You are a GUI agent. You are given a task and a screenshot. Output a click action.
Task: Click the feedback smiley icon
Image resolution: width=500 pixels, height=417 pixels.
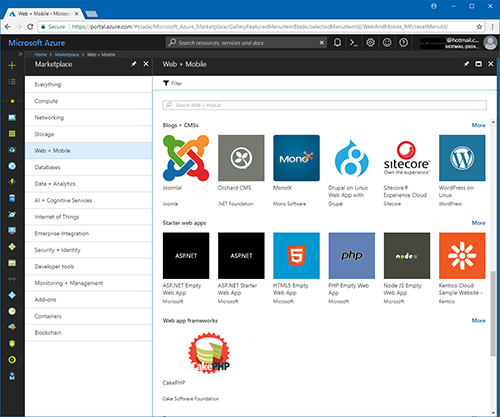pos(387,43)
